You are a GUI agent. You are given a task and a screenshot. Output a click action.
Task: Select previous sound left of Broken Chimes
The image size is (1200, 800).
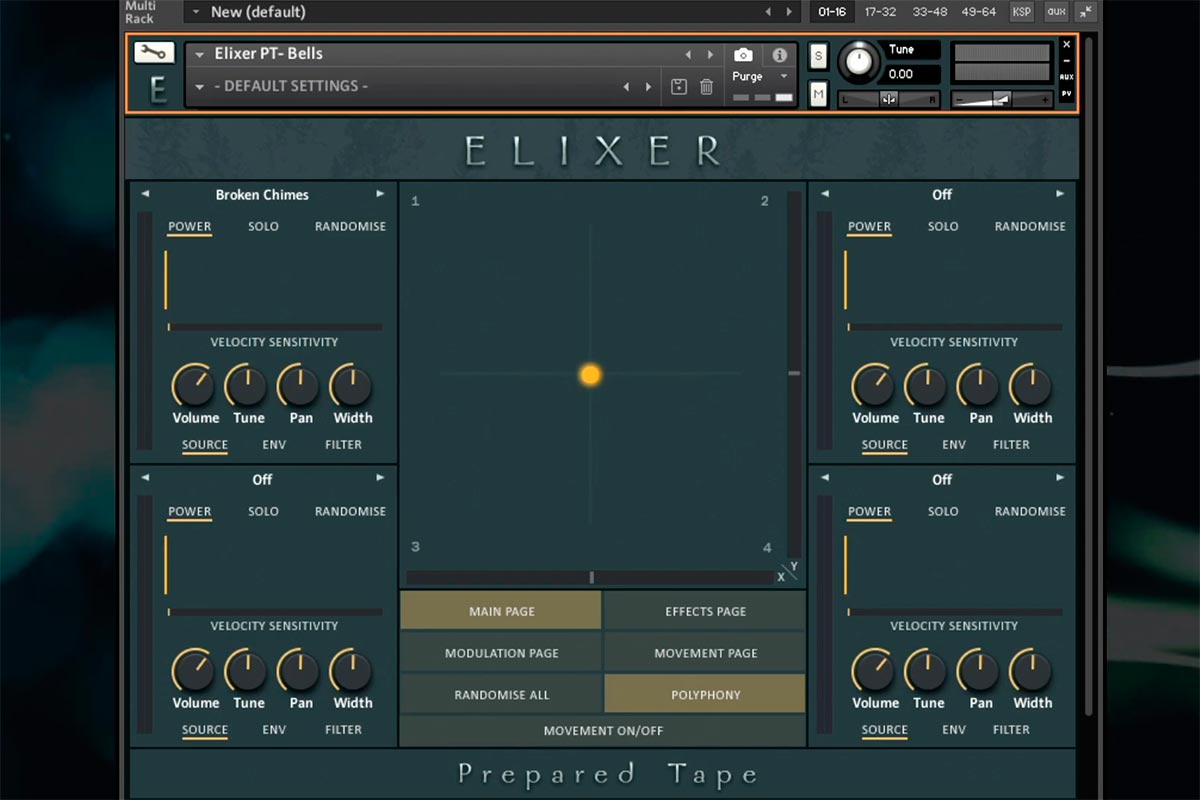pos(145,194)
